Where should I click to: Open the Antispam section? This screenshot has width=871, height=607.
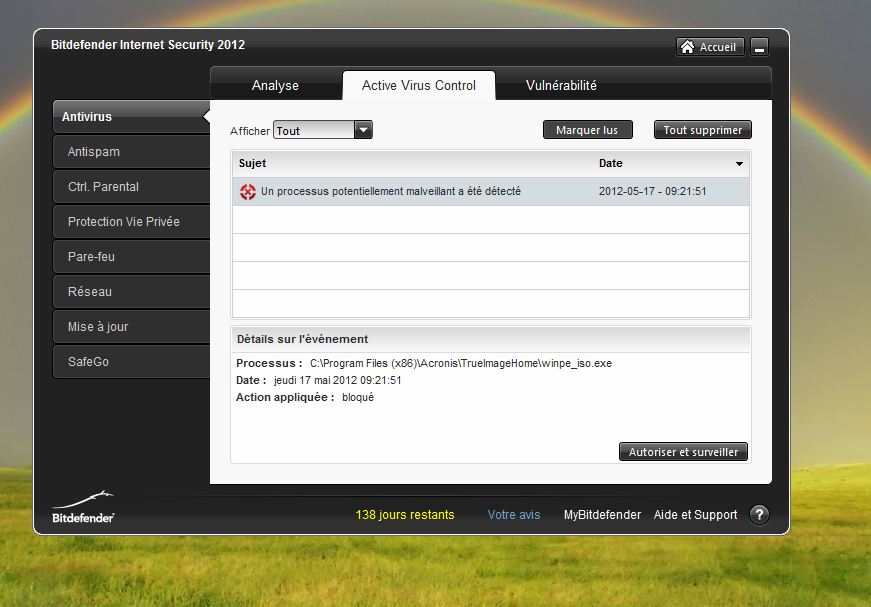[131, 152]
